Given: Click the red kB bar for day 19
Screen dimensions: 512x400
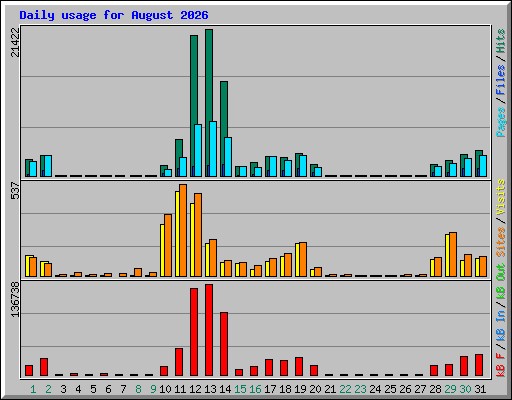Looking at the screenshot, I should [299, 367].
